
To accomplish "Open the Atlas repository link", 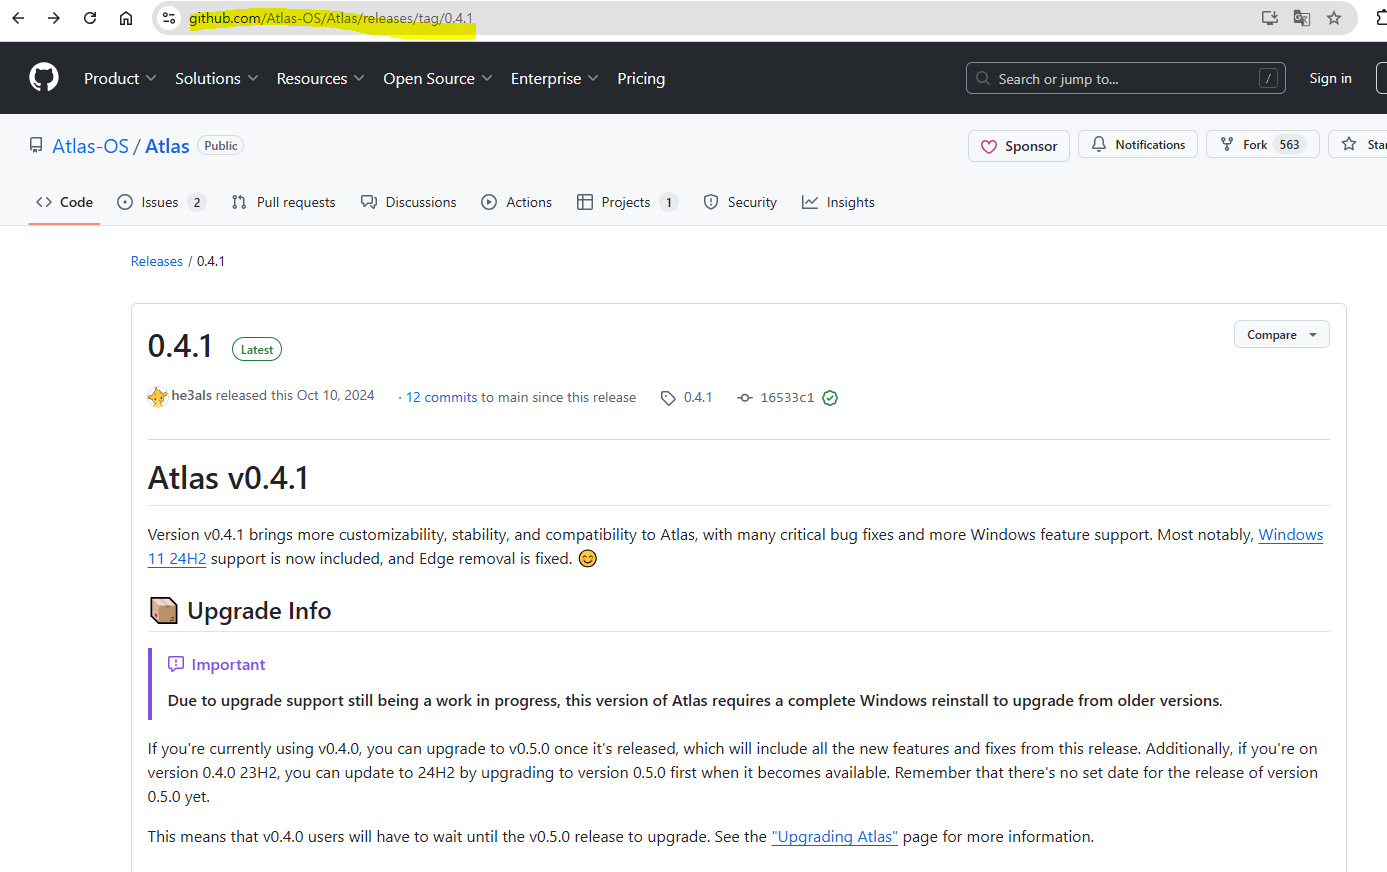I will click(x=167, y=146).
